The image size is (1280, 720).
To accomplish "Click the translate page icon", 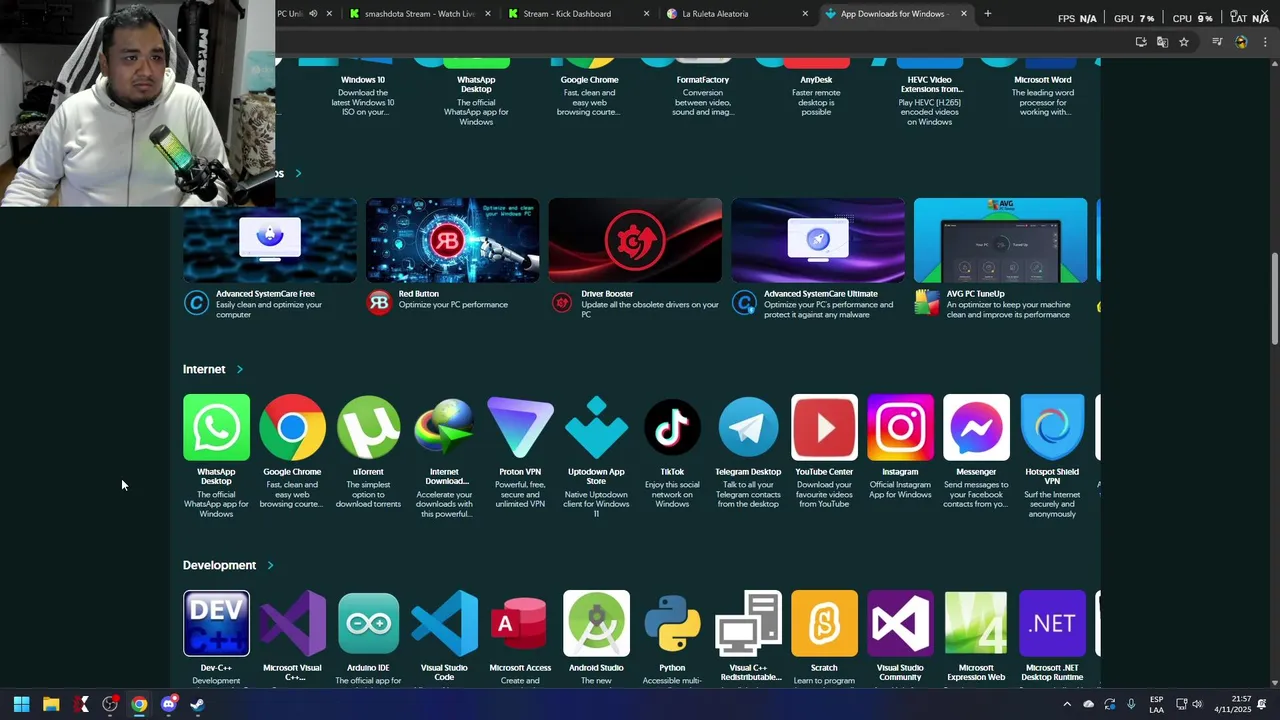I will 1162,42.
